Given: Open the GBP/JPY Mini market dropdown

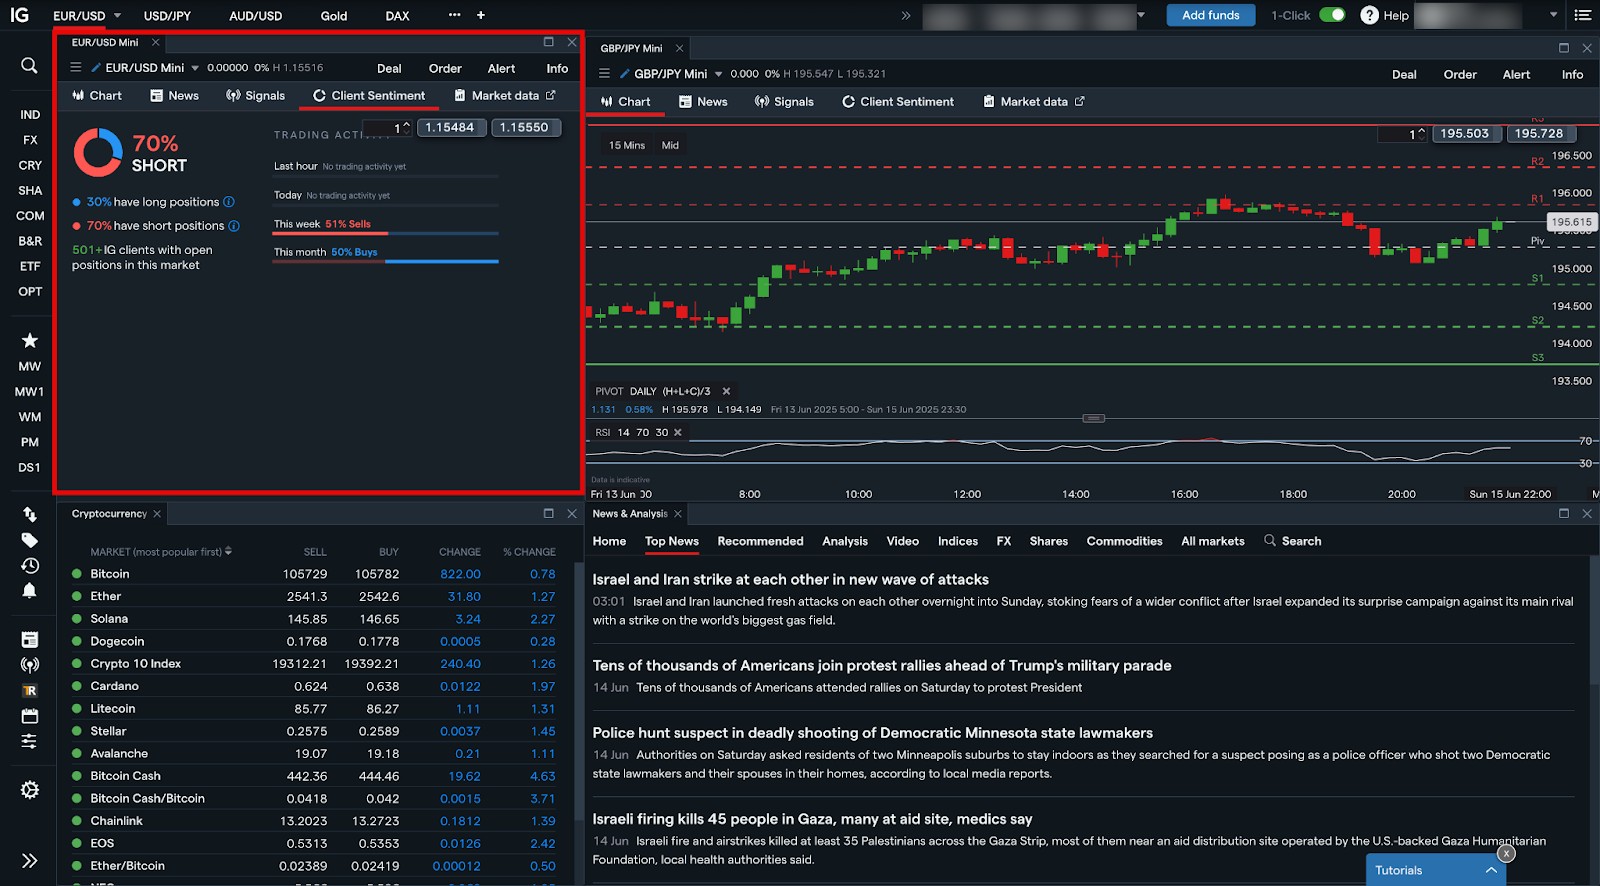Looking at the screenshot, I should (718, 74).
